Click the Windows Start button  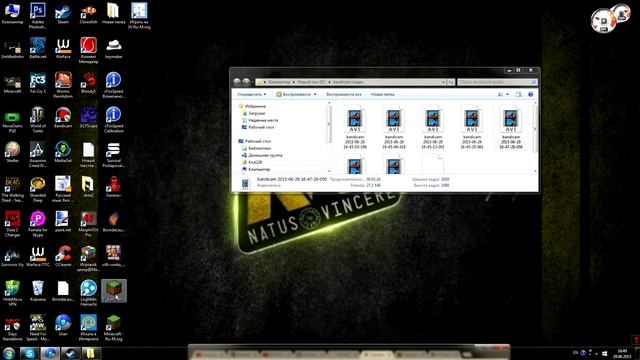click(x=9, y=353)
